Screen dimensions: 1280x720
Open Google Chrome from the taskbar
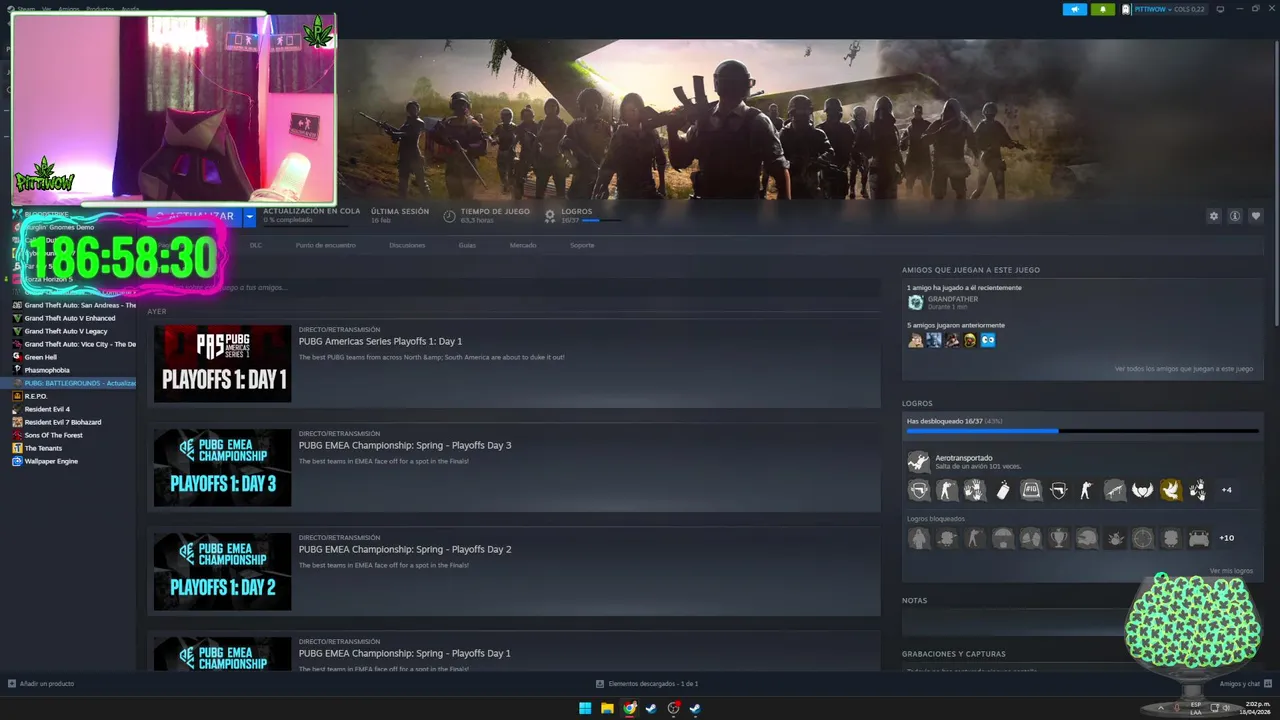[630, 708]
